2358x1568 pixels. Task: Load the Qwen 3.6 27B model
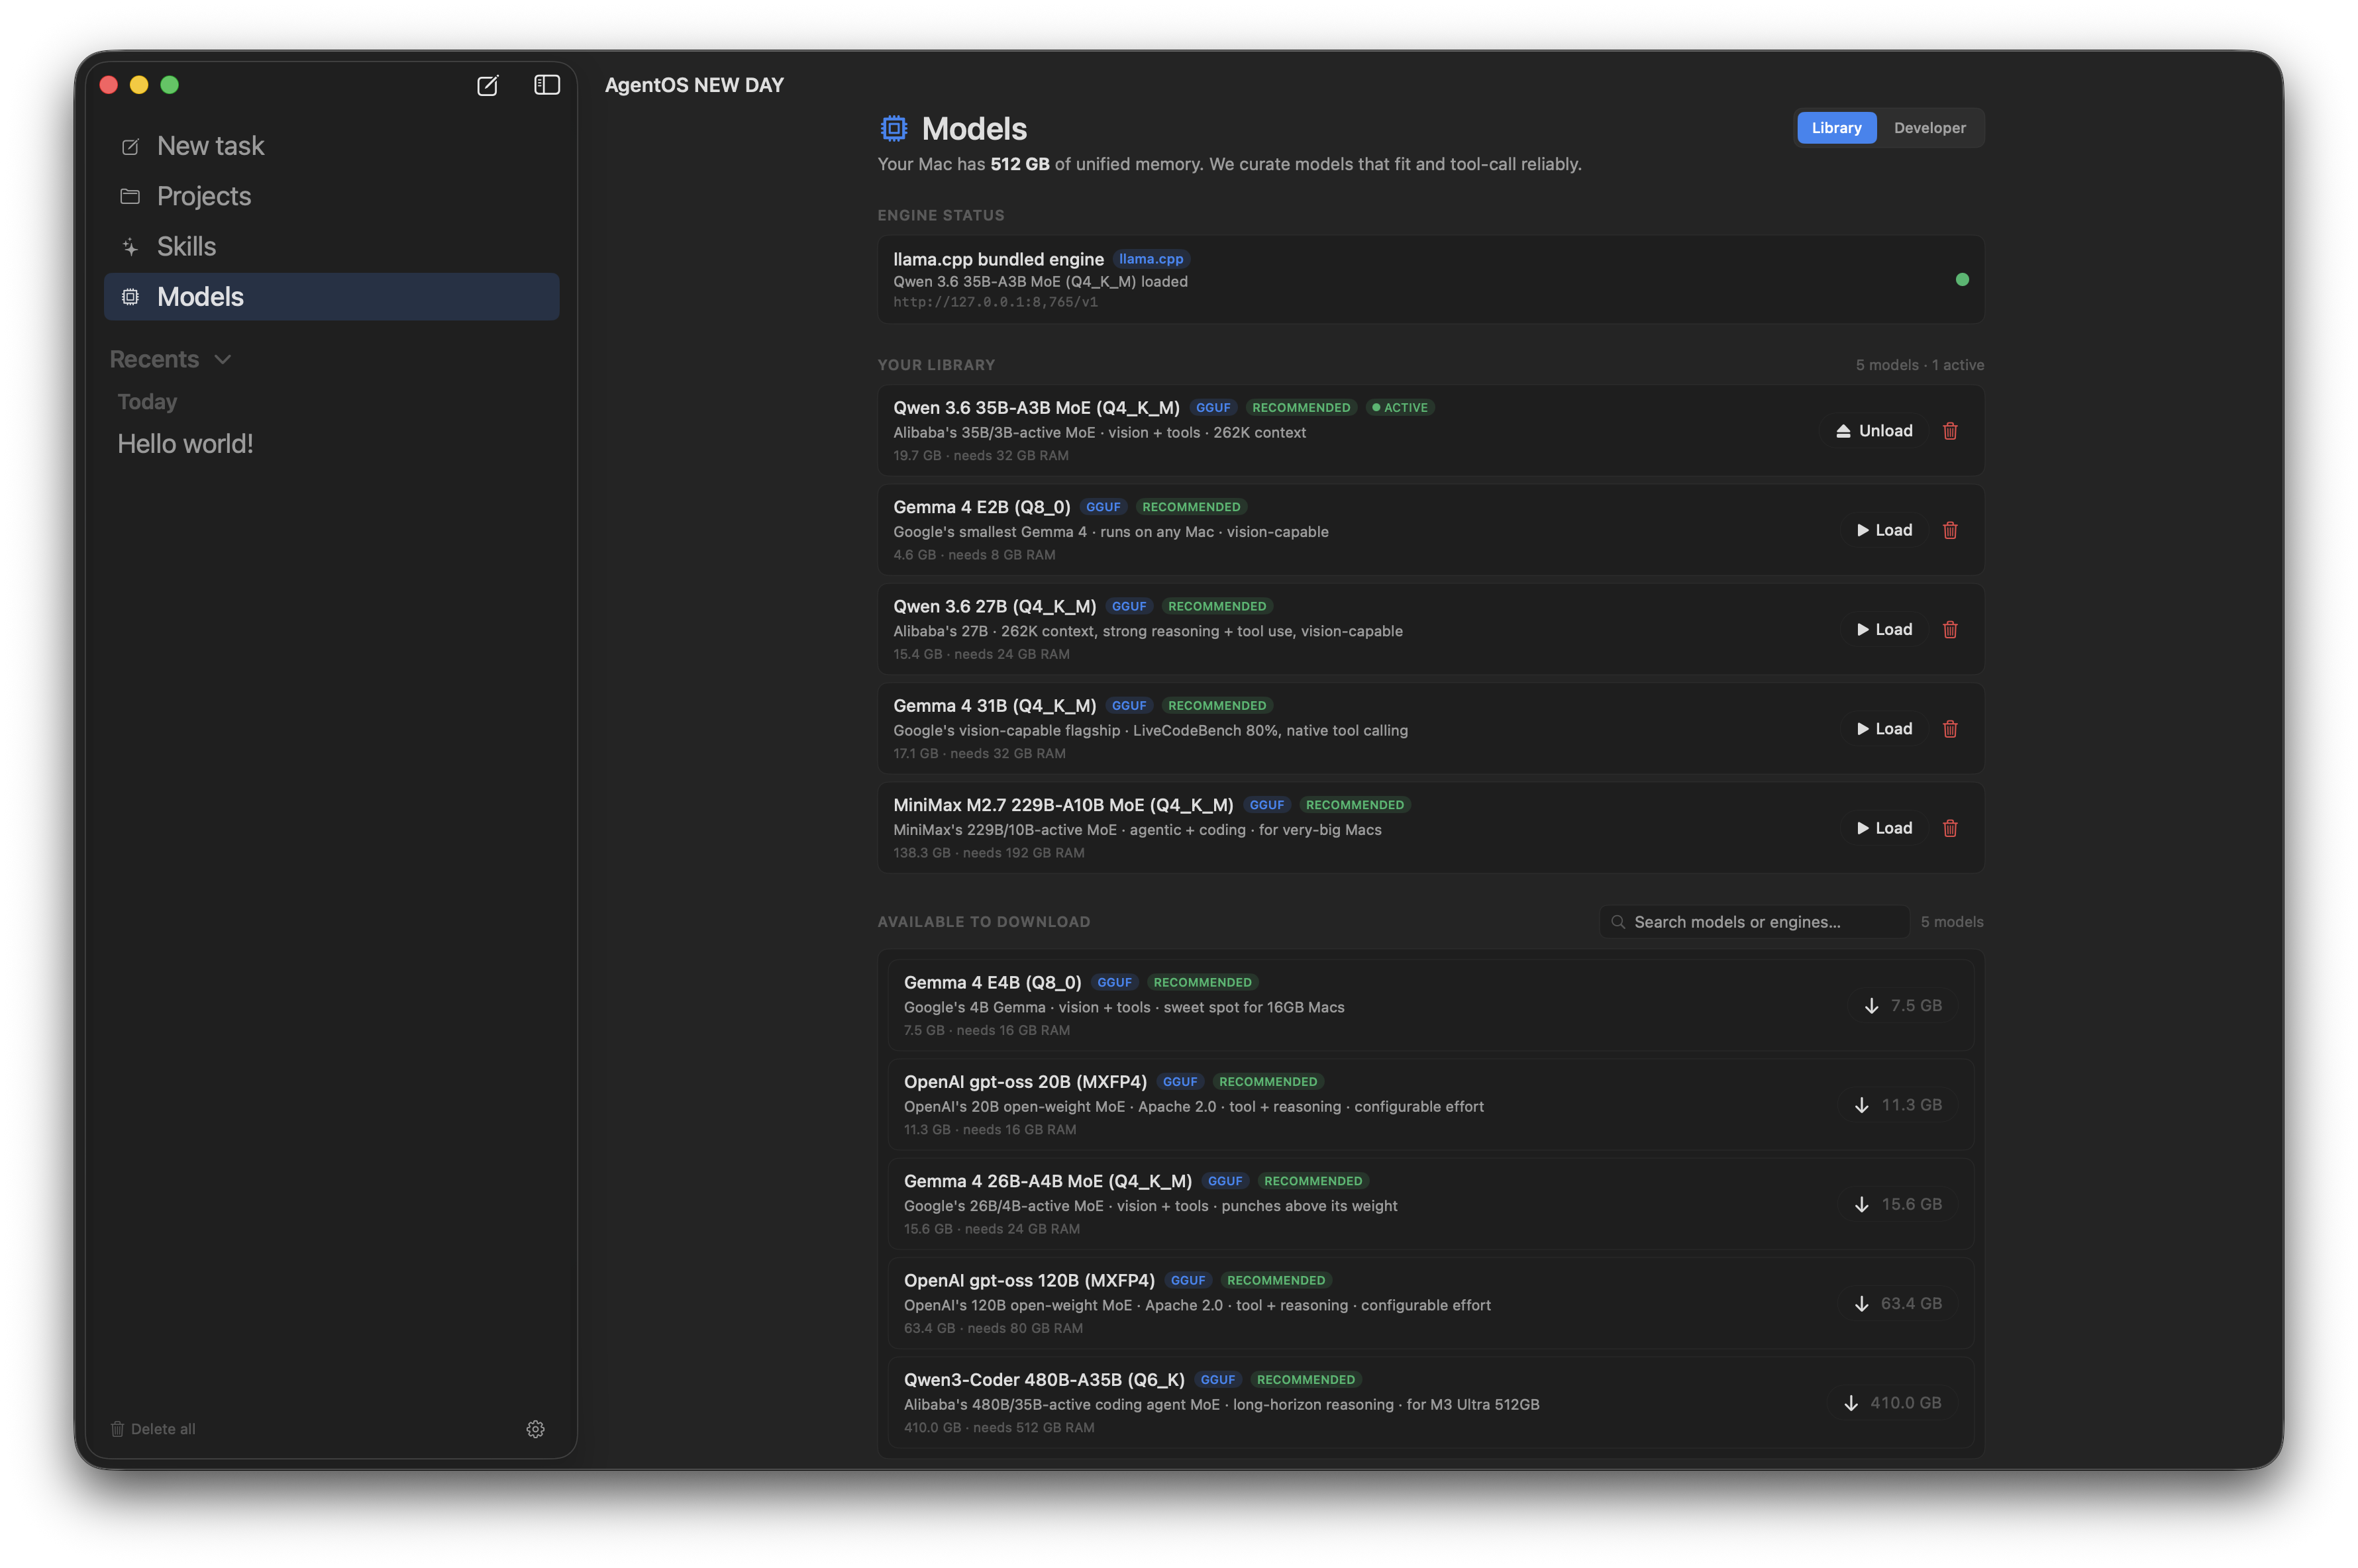click(x=1884, y=629)
